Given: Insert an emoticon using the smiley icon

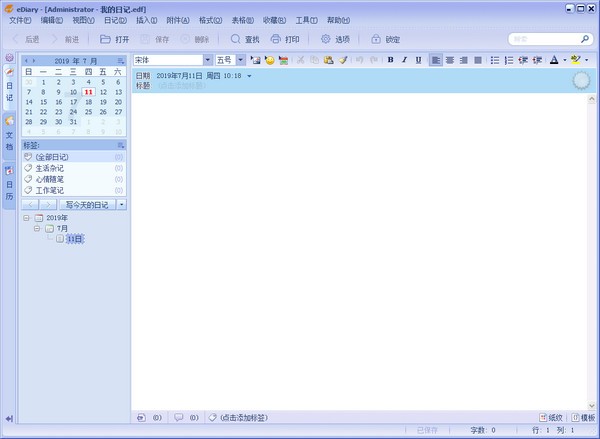Looking at the screenshot, I should (x=270, y=60).
